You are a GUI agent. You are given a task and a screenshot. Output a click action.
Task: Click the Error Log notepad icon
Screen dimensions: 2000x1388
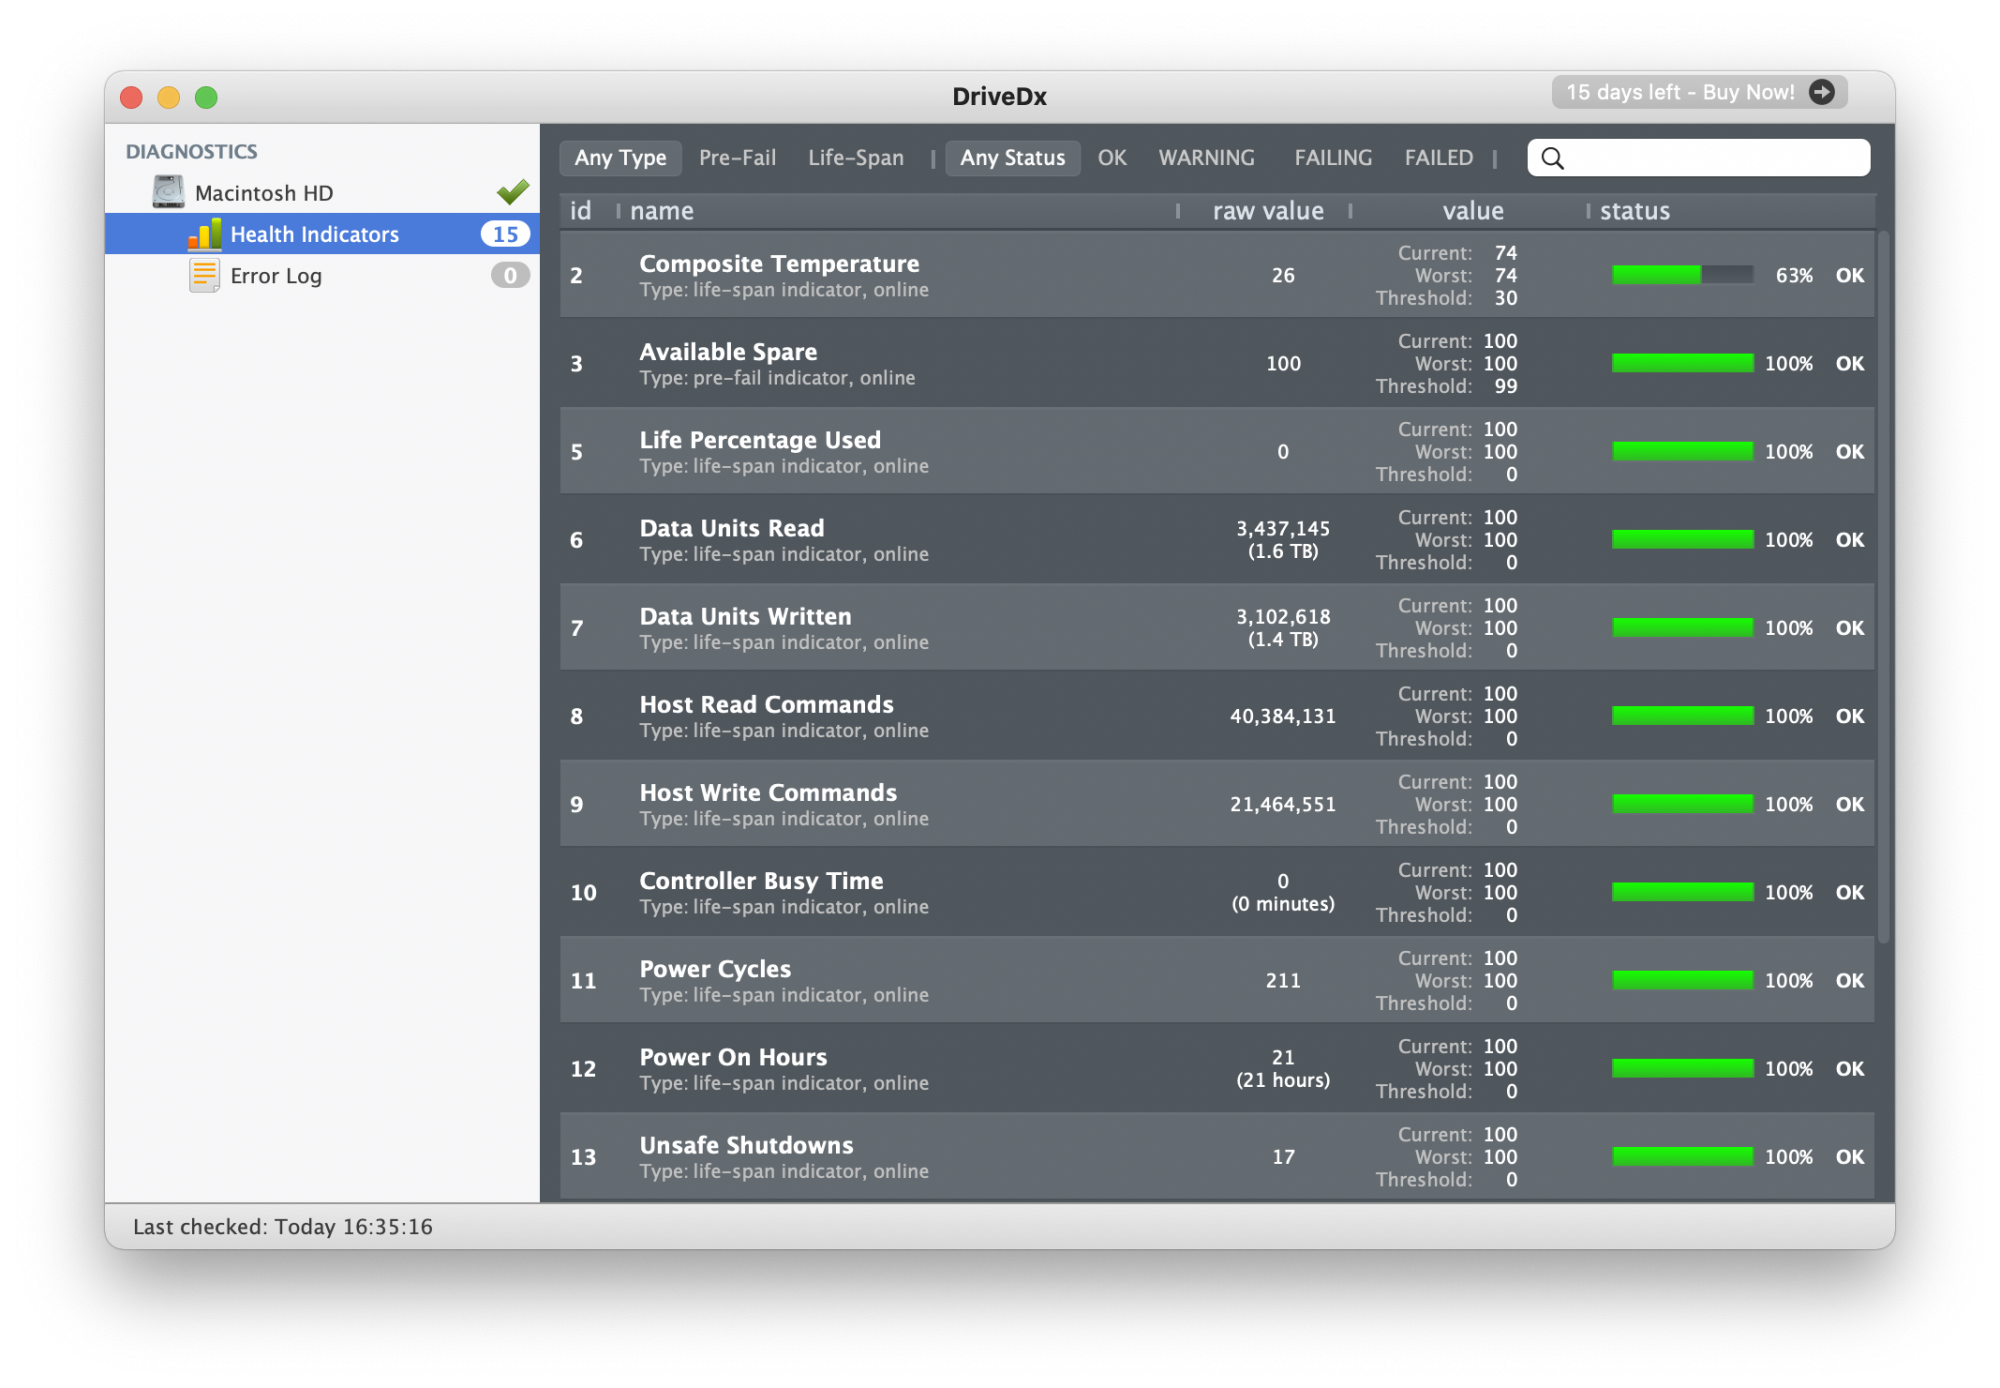[204, 275]
